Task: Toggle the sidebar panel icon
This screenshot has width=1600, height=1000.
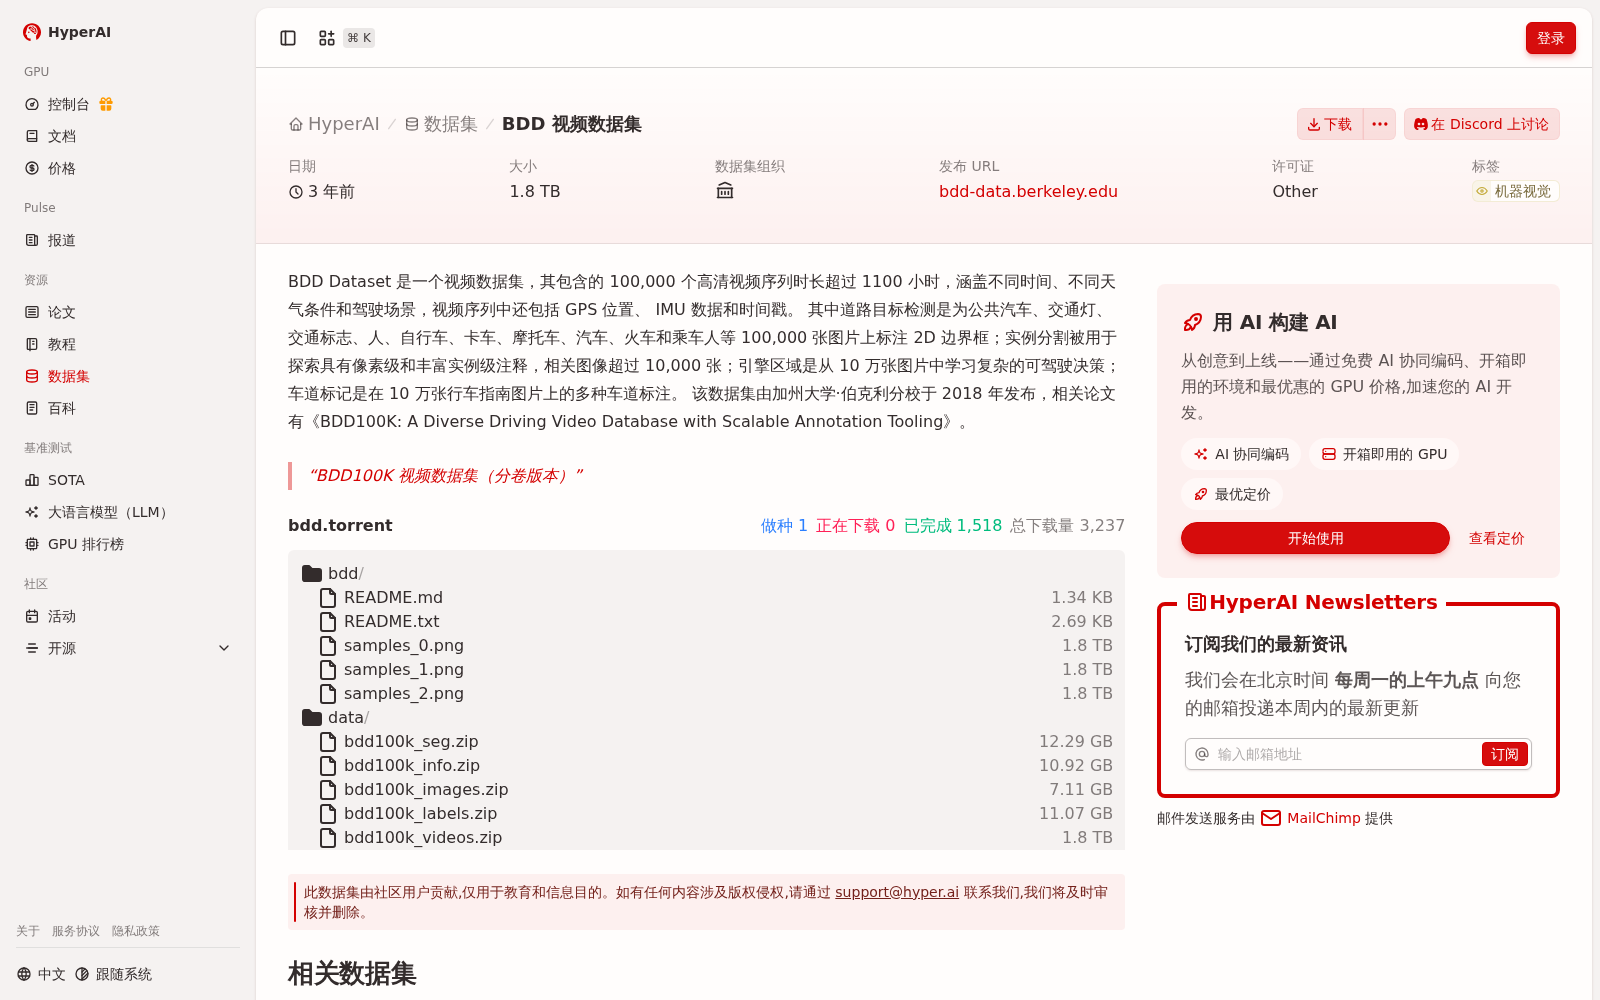Action: pyautogui.click(x=288, y=38)
